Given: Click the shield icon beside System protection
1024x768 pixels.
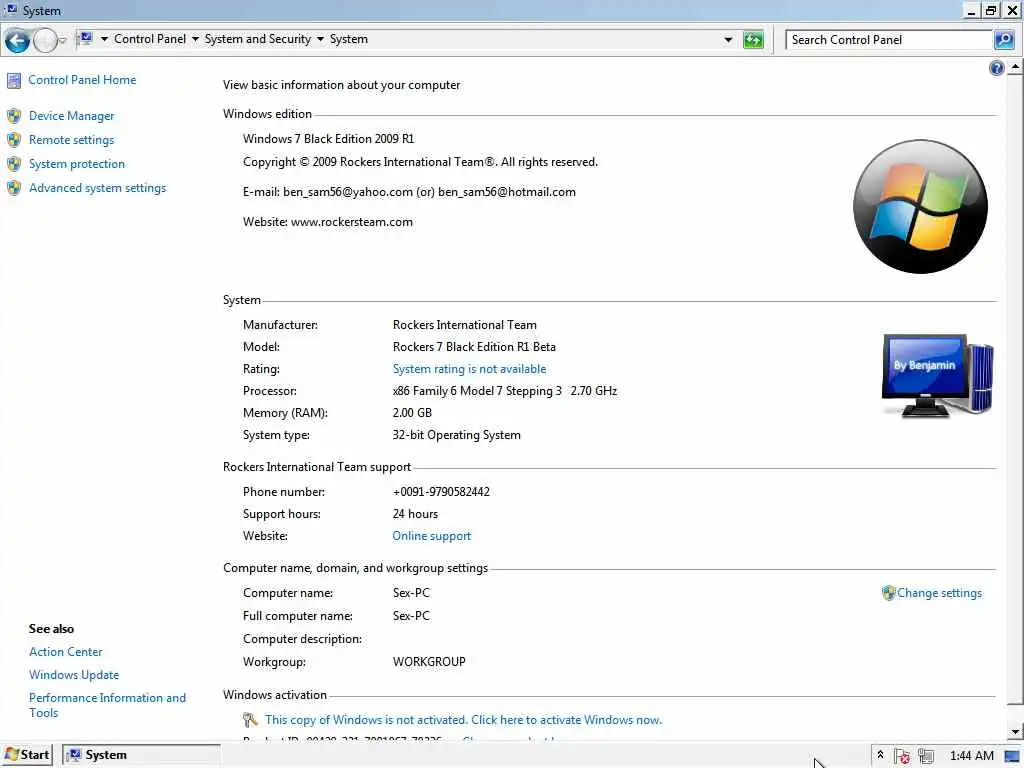Looking at the screenshot, I should click(14, 164).
